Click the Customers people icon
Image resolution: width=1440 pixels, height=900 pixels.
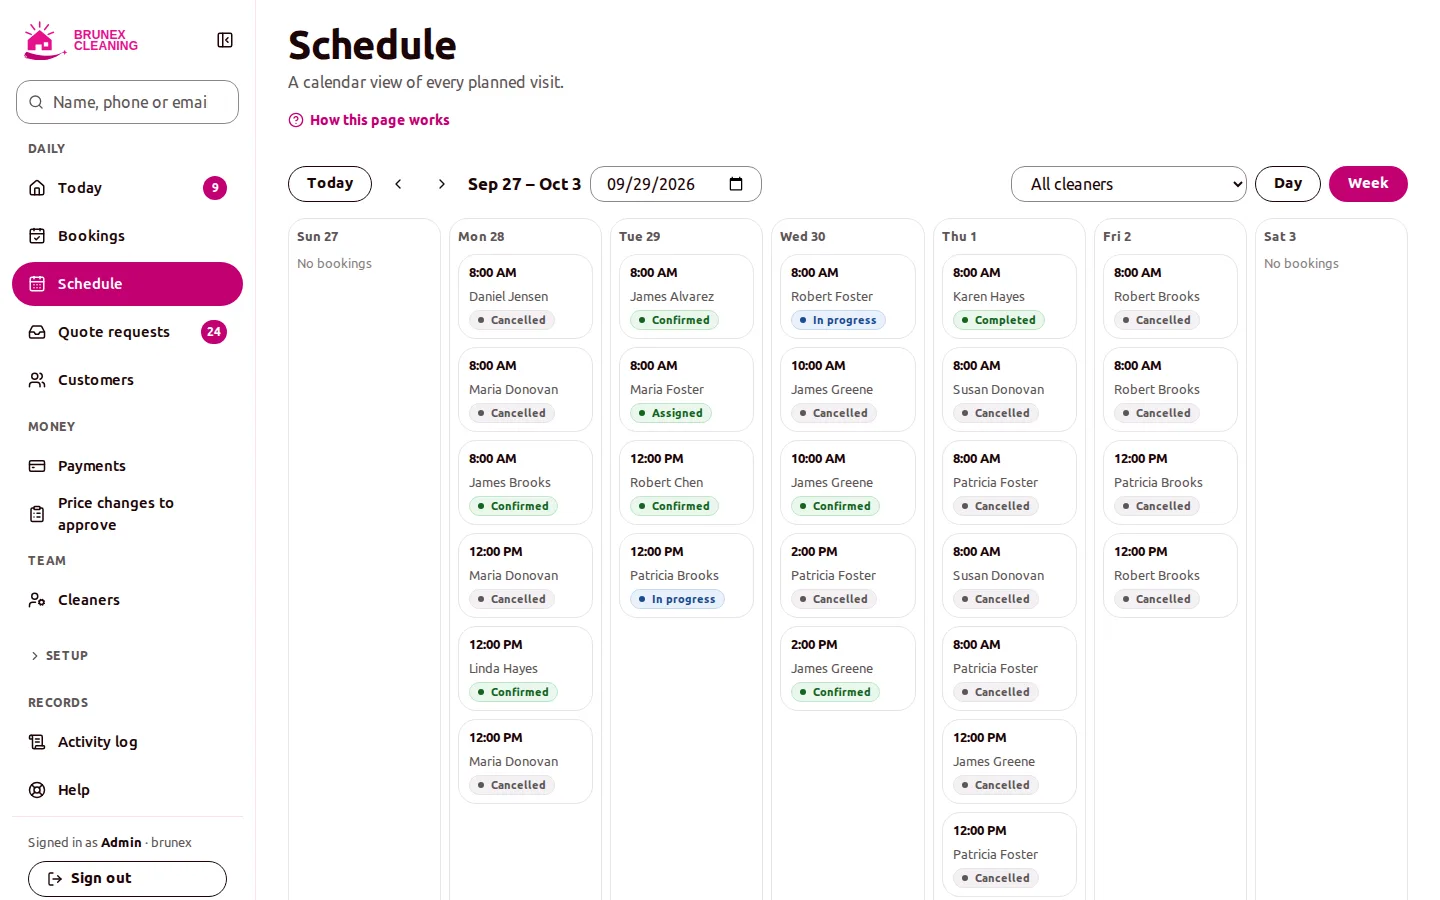click(37, 380)
